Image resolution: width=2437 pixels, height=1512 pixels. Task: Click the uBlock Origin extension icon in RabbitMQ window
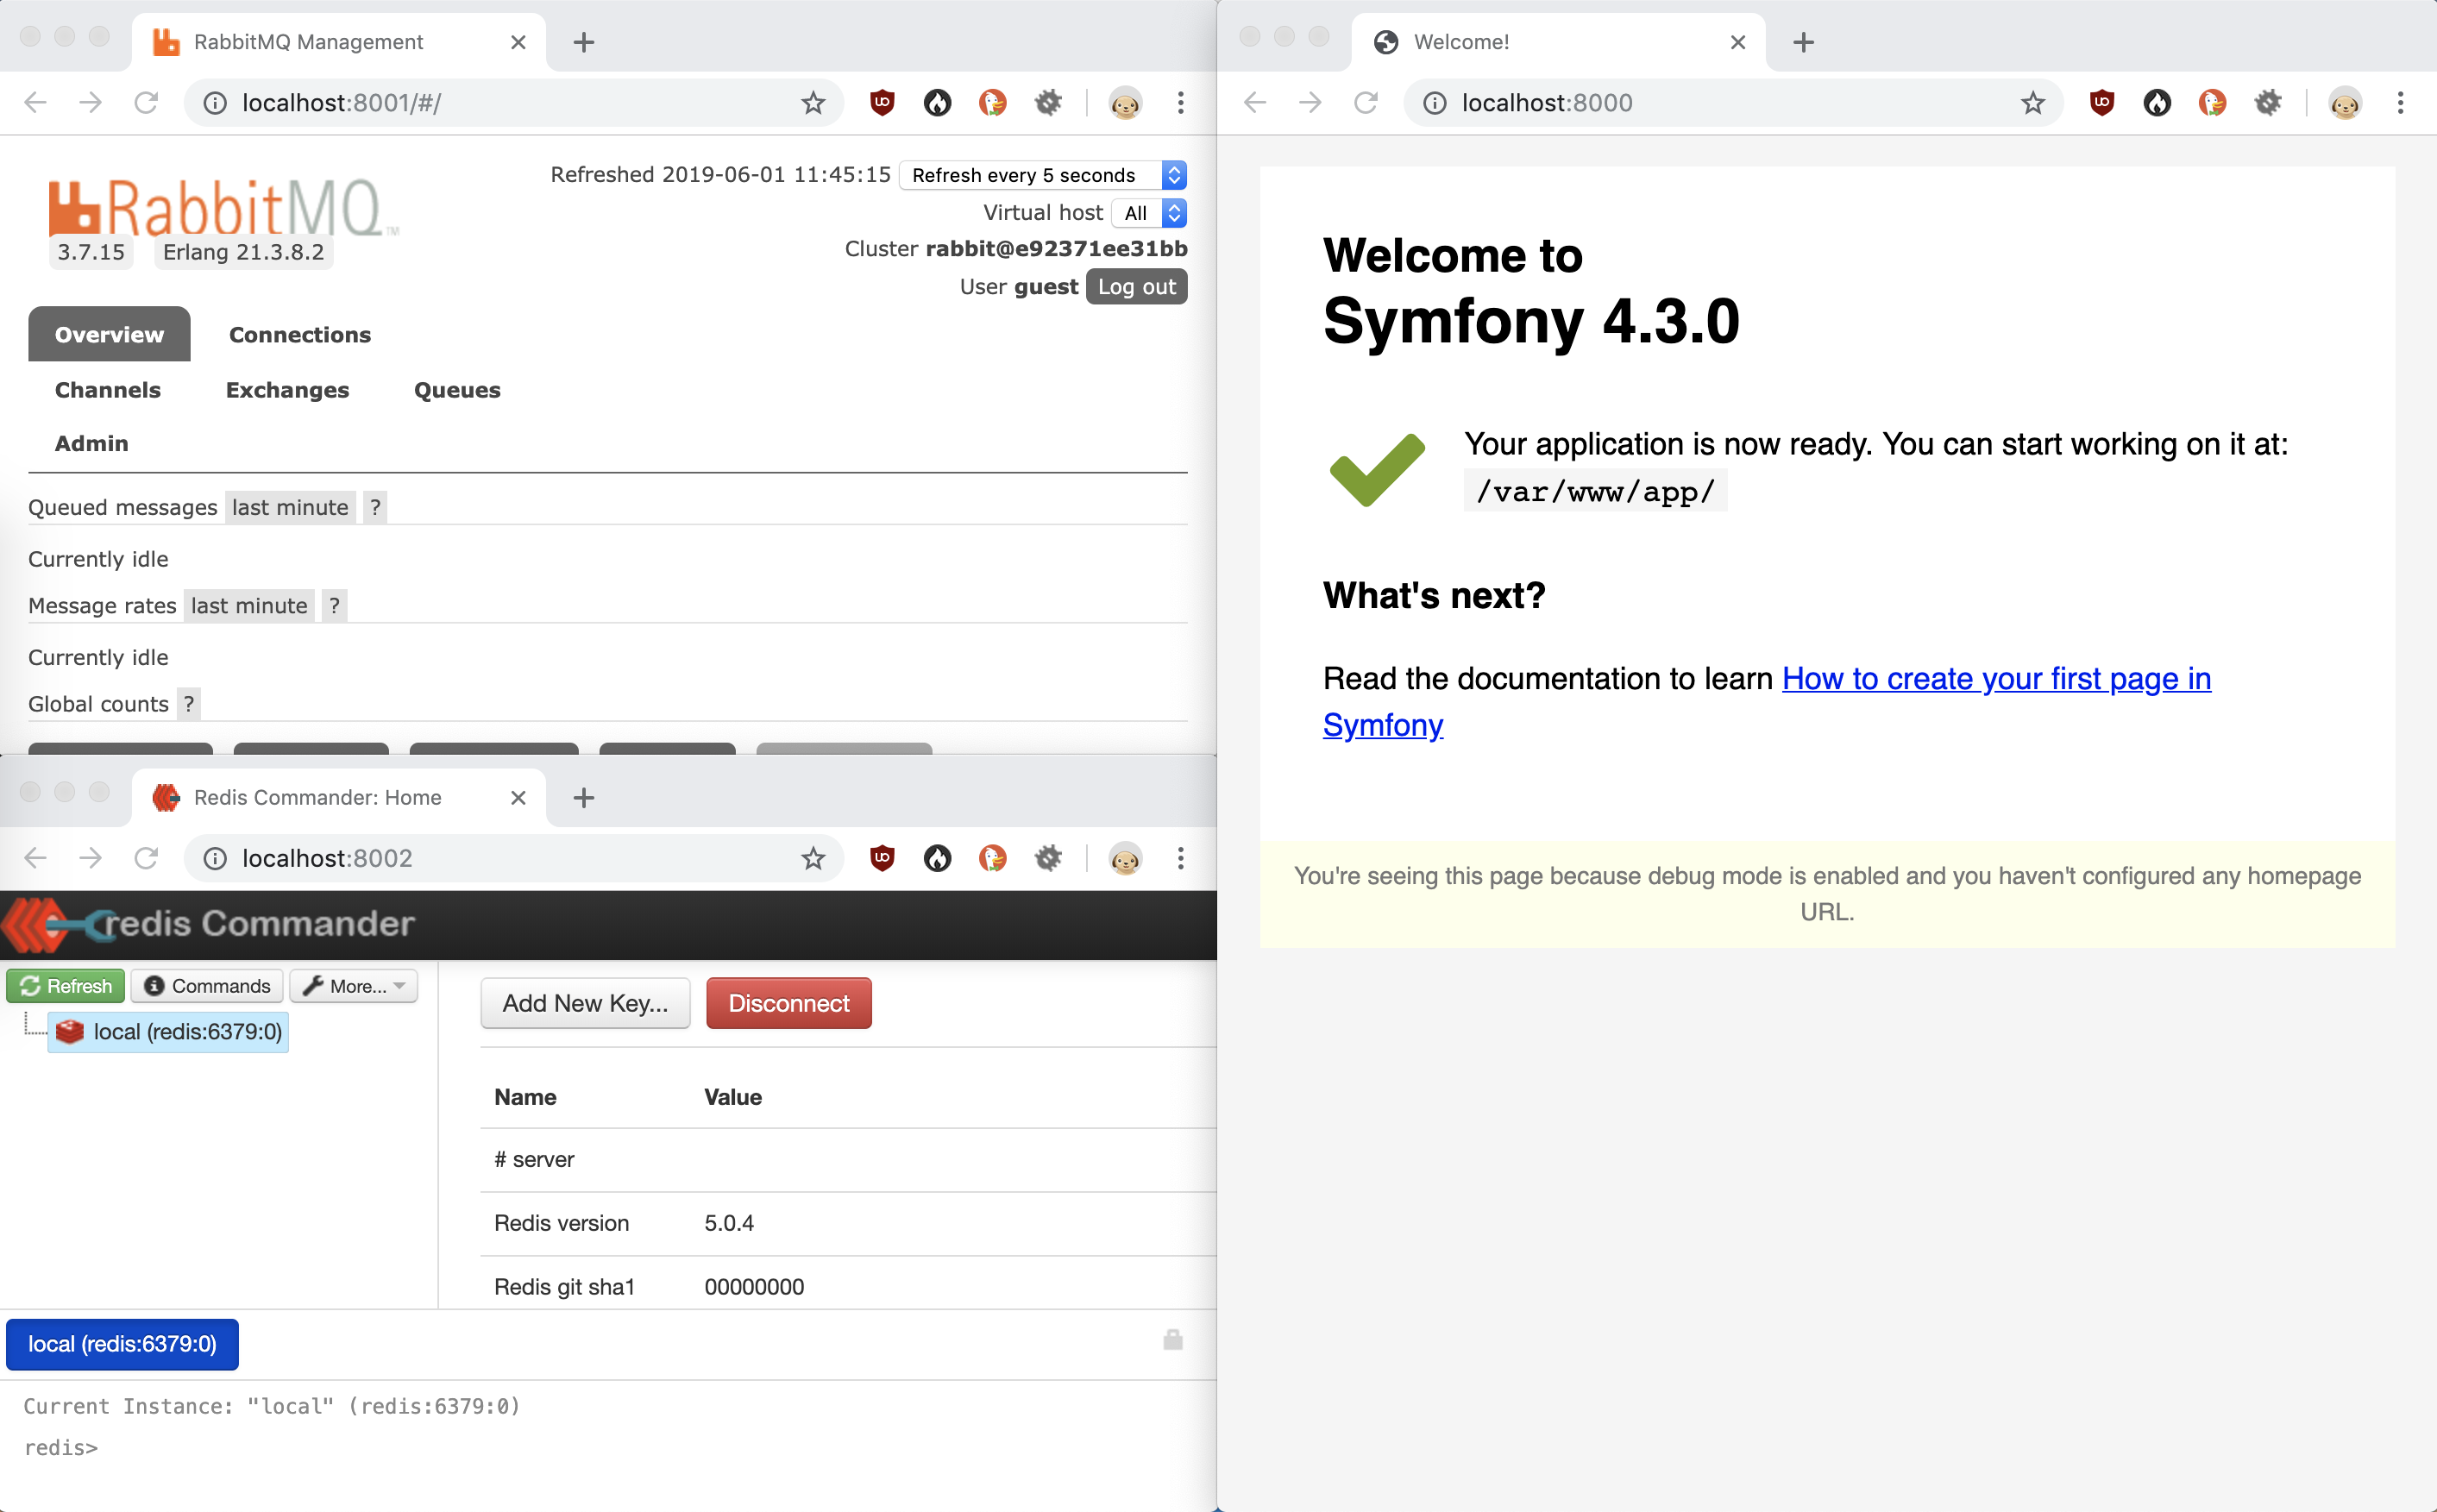tap(881, 102)
